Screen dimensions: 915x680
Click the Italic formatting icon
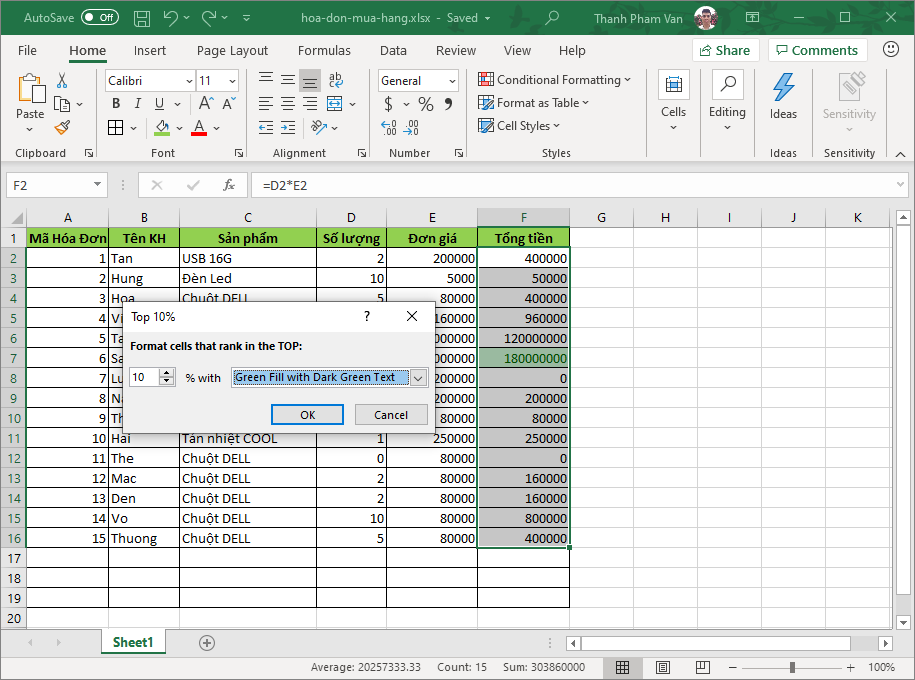pyautogui.click(x=138, y=104)
